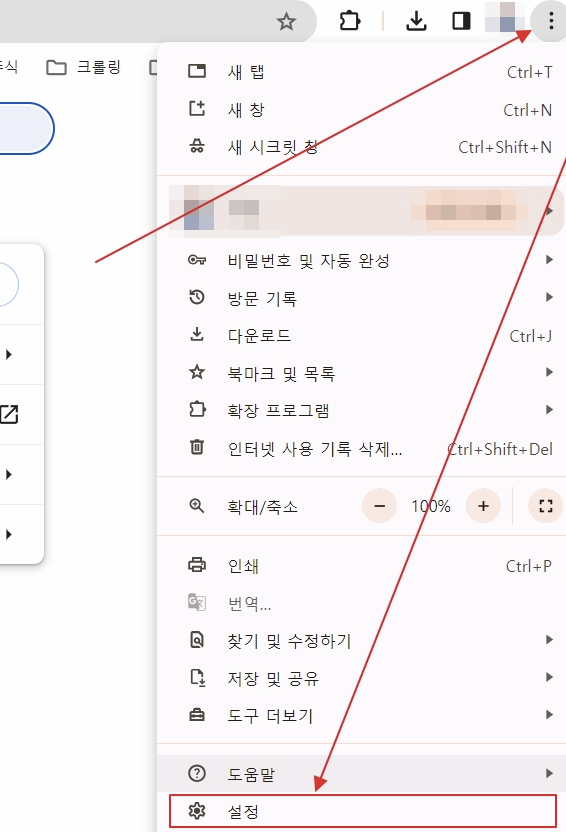Open 찾기 및 수정하기 submenu
Image resolution: width=566 pixels, height=832 pixels.
click(x=362, y=640)
